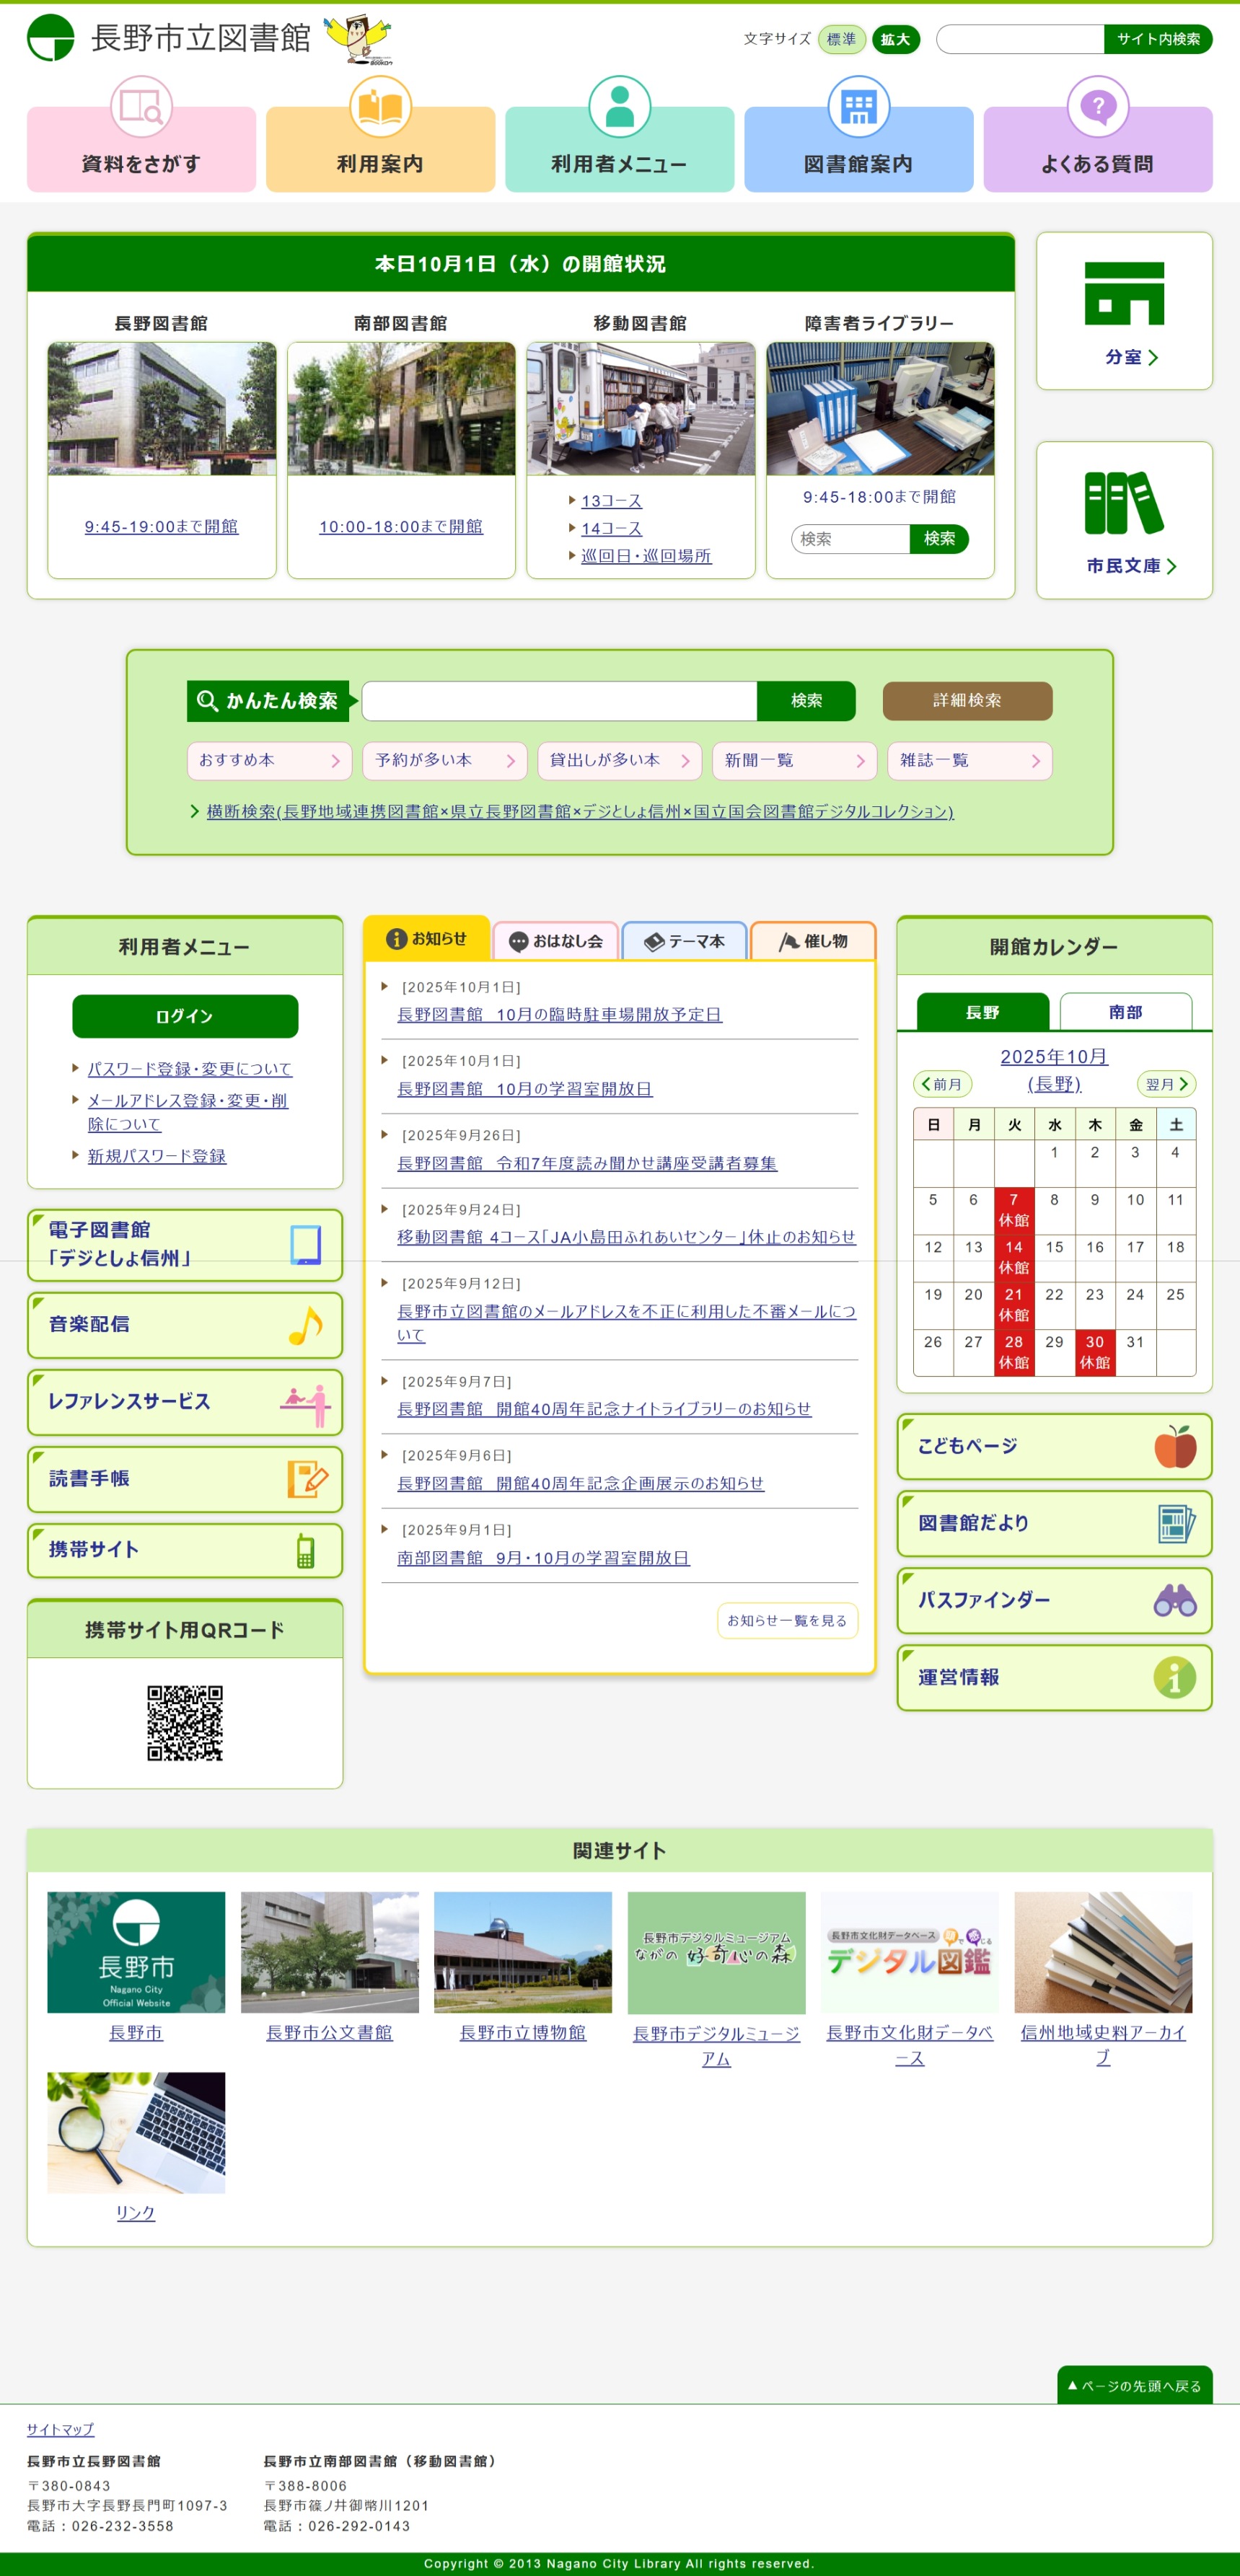
Task: Expand おすすめ本 quick link
Action: (x=269, y=761)
